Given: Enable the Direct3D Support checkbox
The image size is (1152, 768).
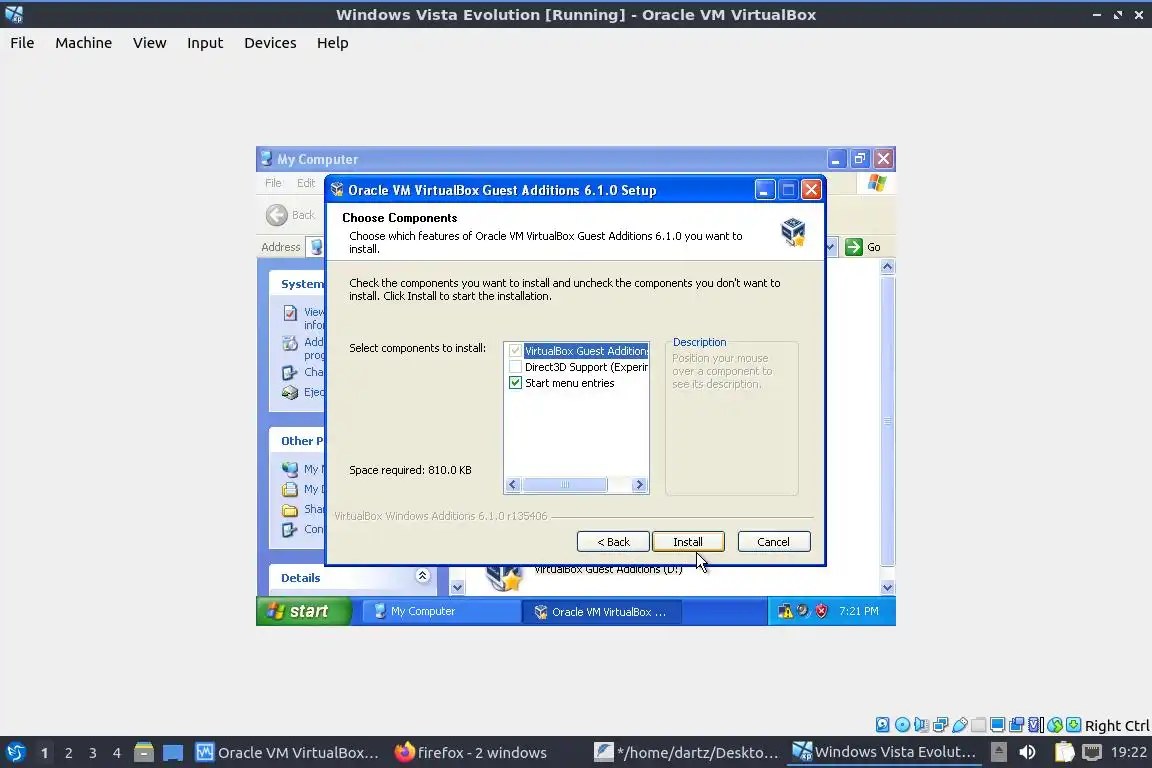Looking at the screenshot, I should (515, 367).
